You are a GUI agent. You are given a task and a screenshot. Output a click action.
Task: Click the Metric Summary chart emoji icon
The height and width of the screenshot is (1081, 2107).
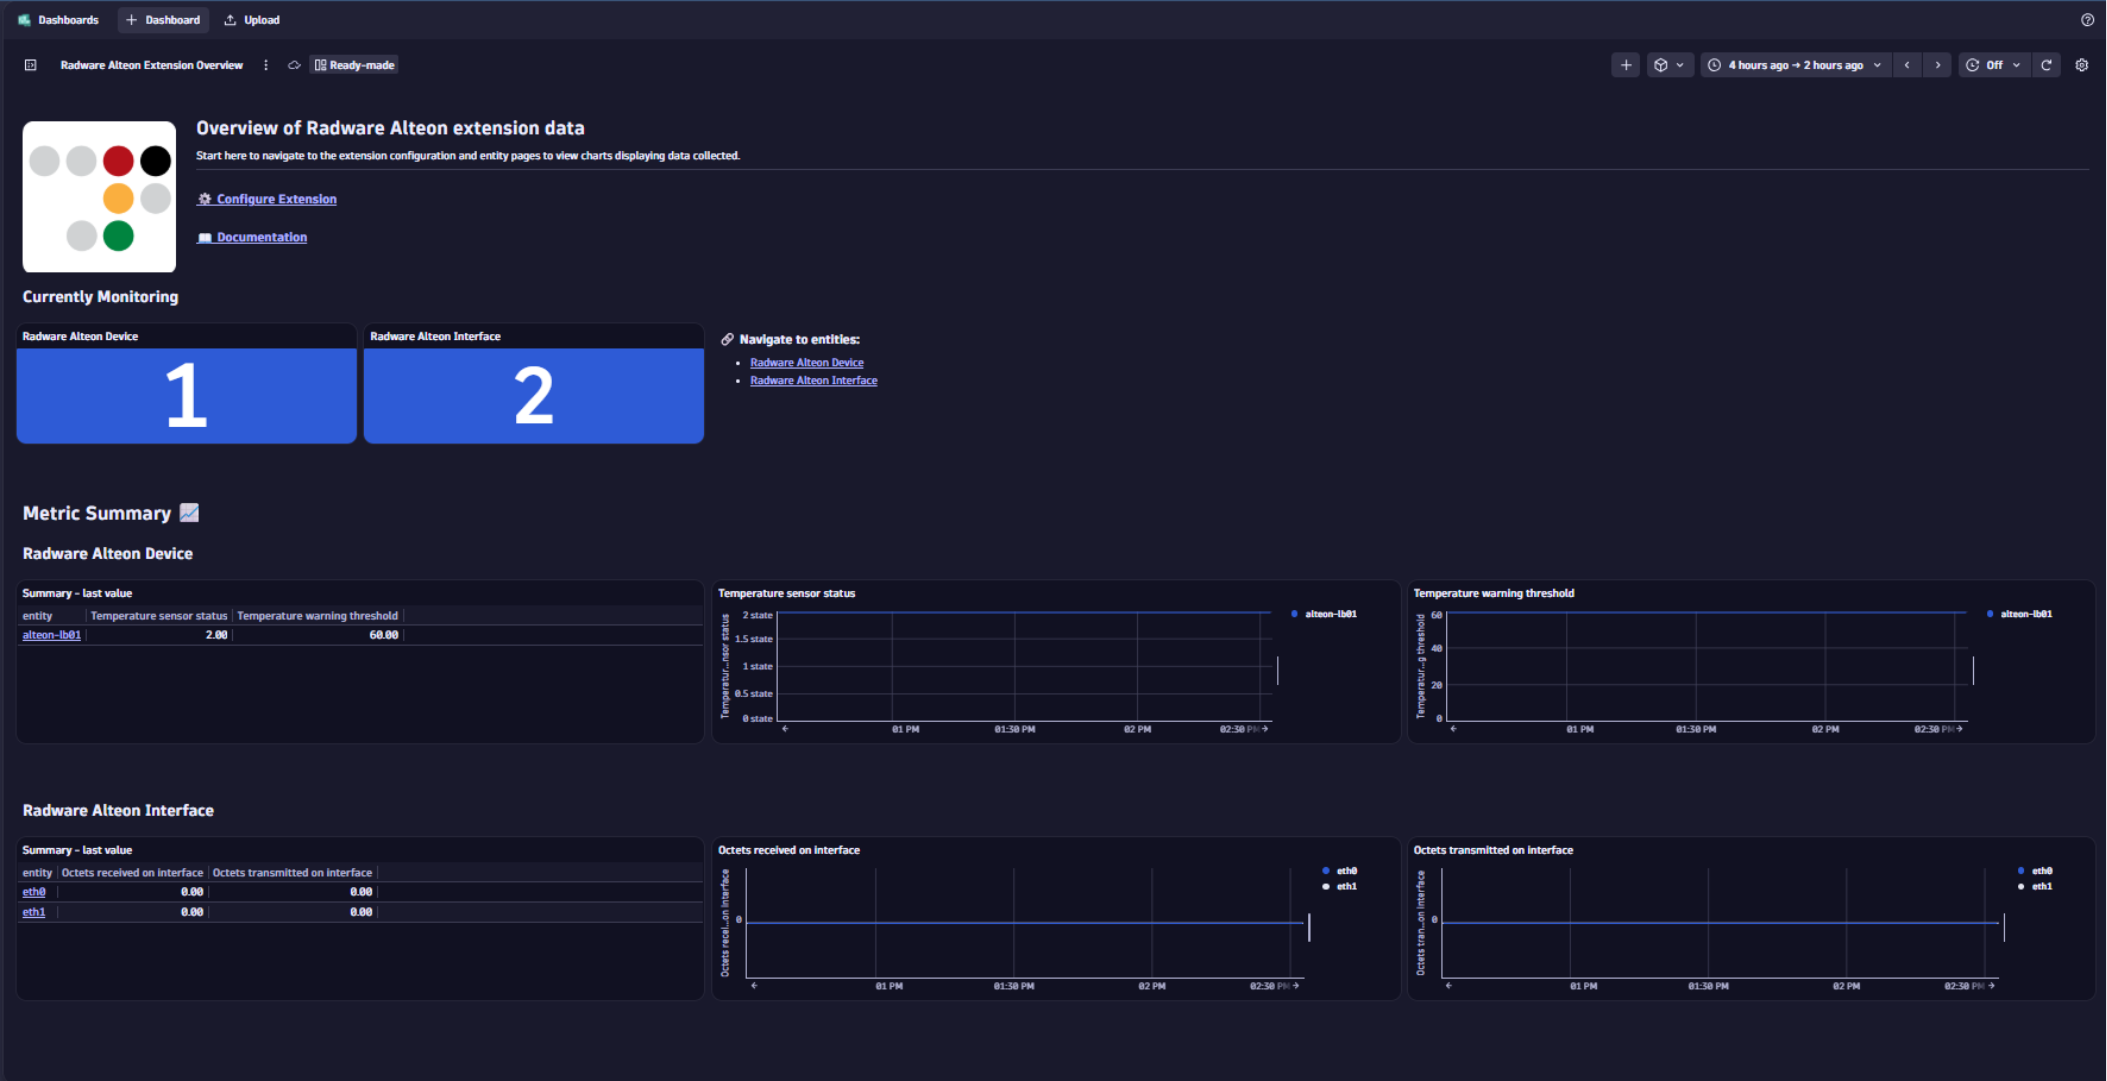click(x=190, y=512)
